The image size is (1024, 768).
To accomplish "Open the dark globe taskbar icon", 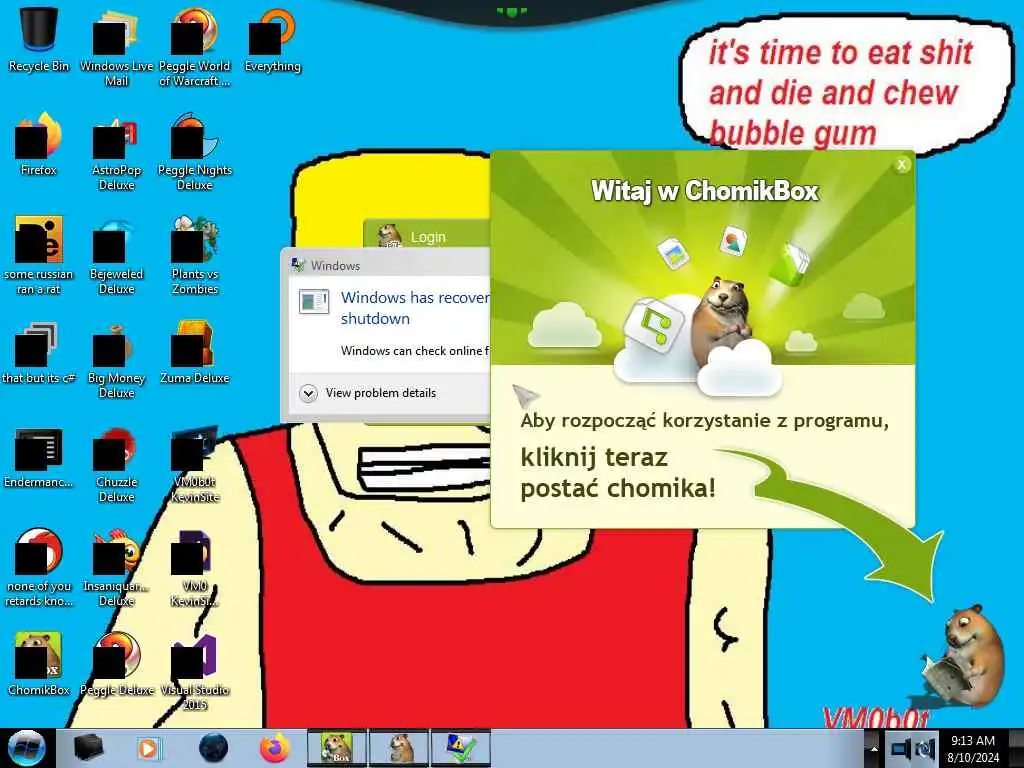I will [x=214, y=748].
